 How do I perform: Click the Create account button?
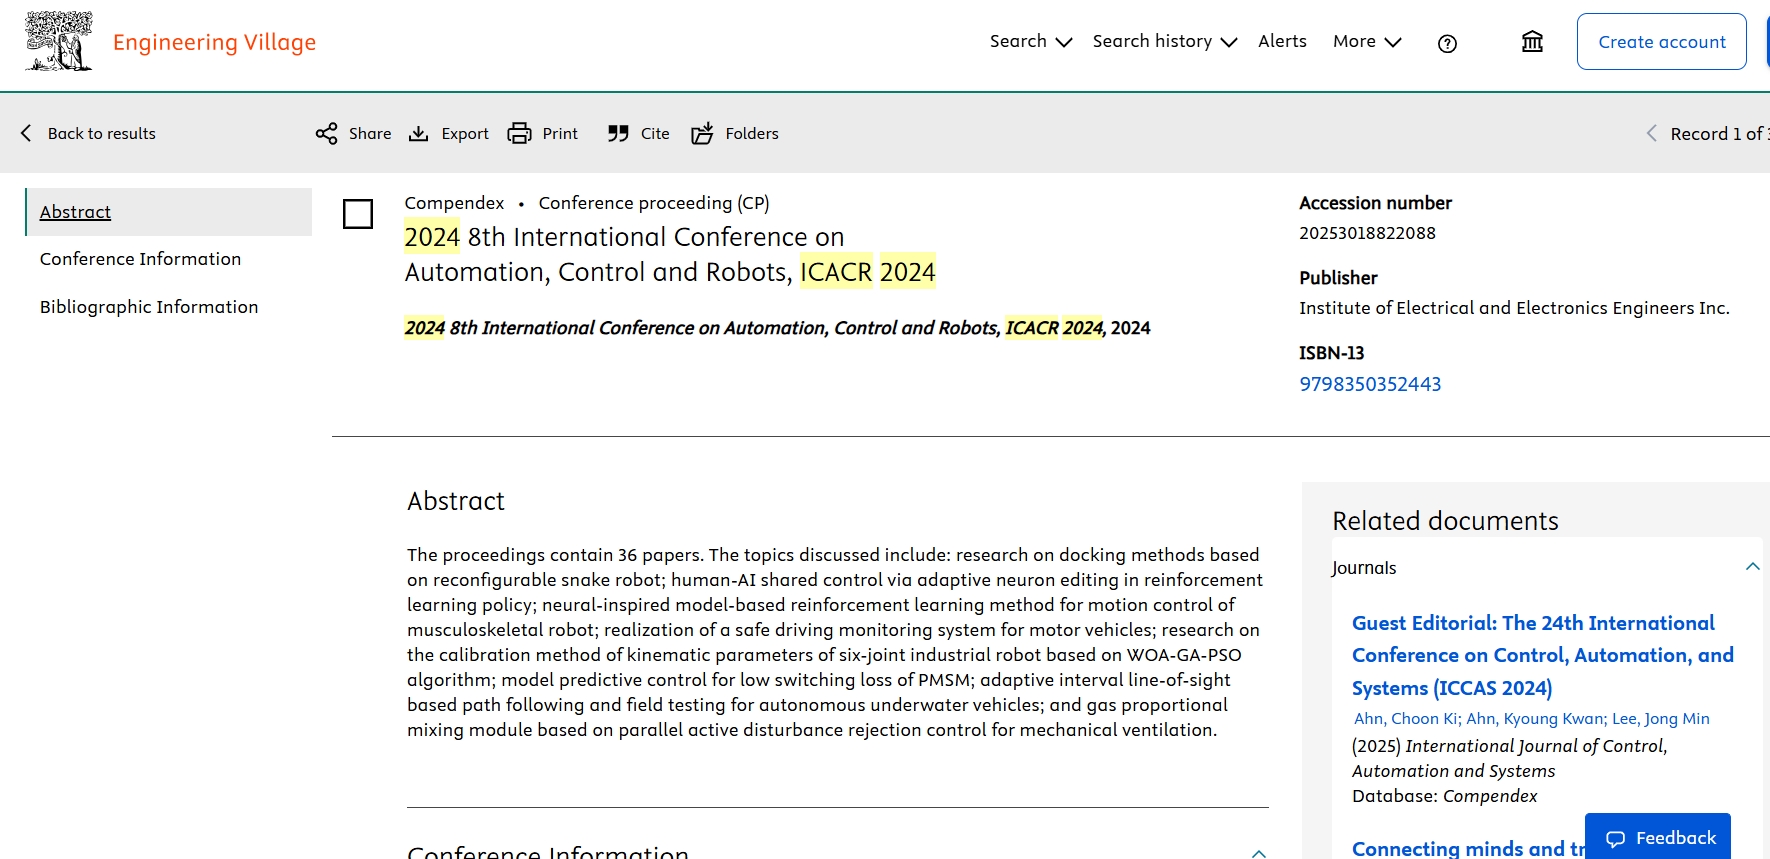(1661, 41)
